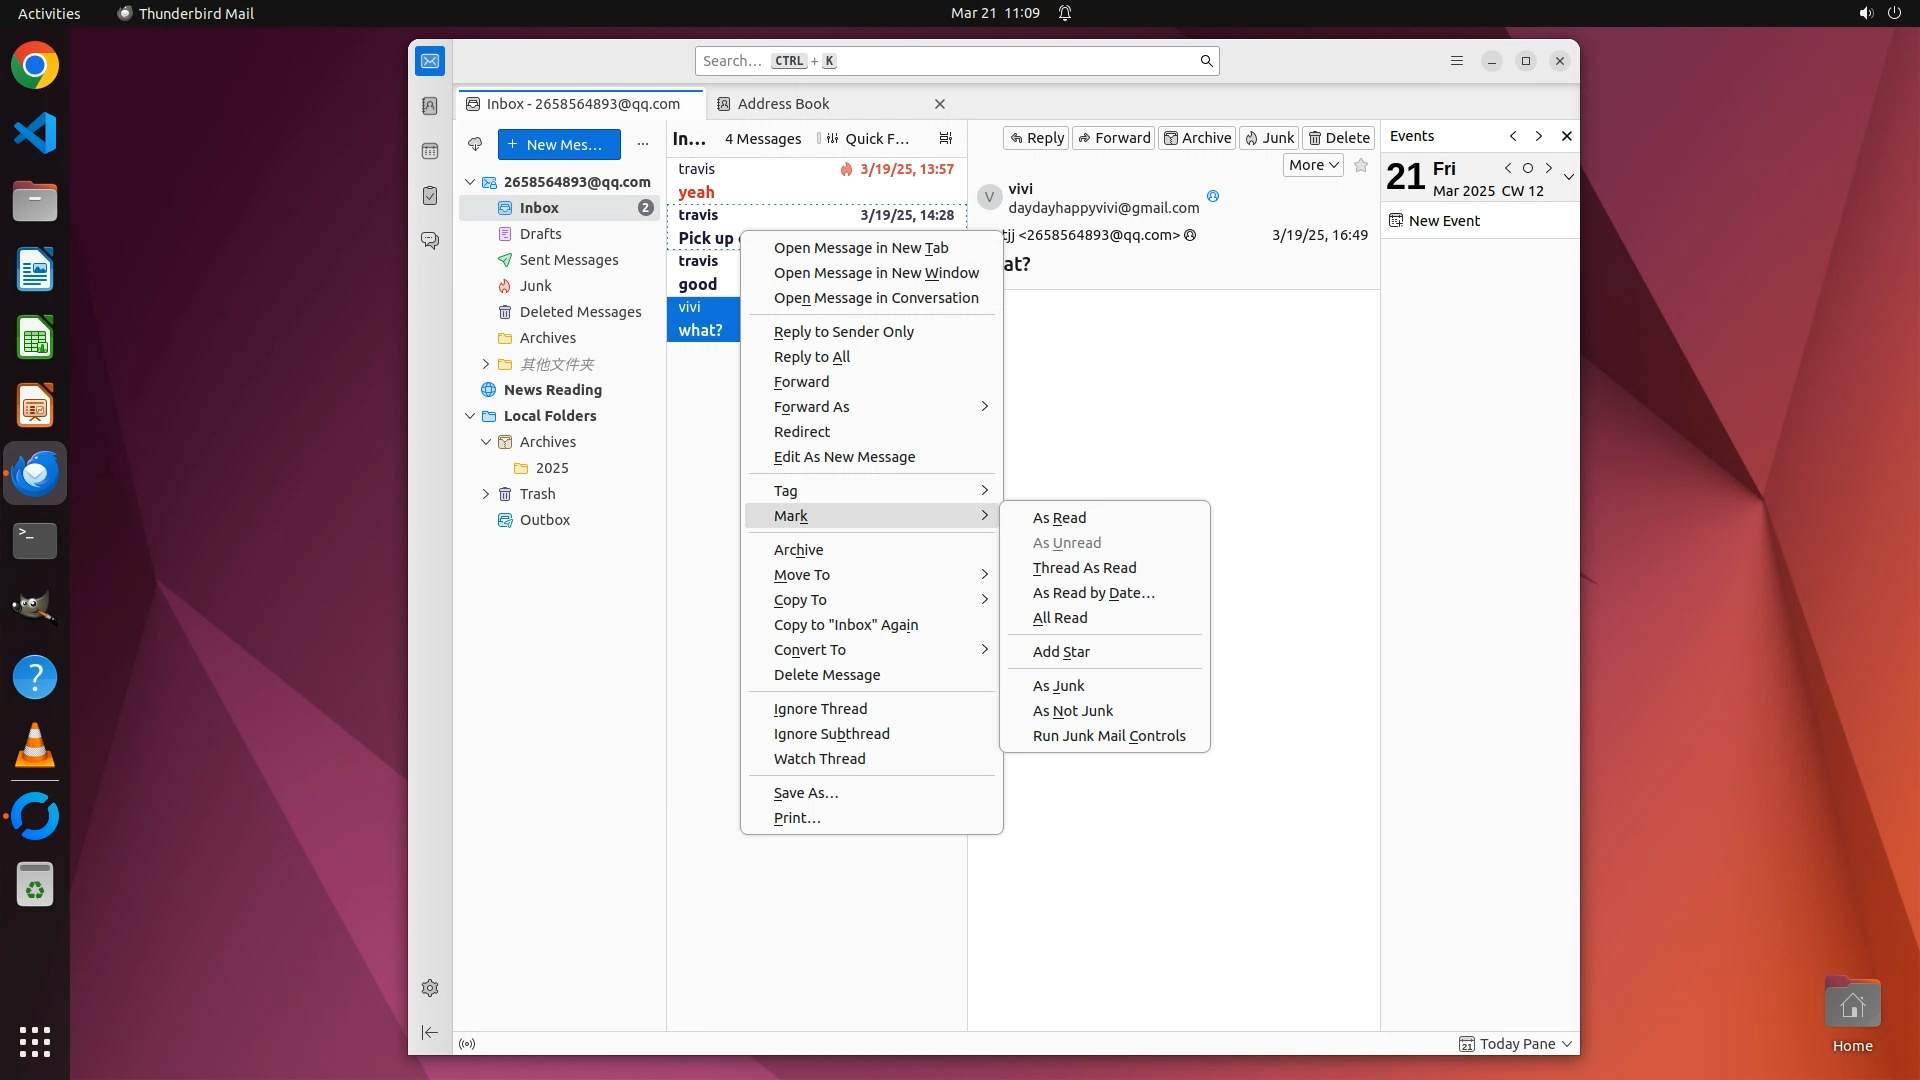
Task: Select As Read in Mark submenu
Action: click(1059, 518)
